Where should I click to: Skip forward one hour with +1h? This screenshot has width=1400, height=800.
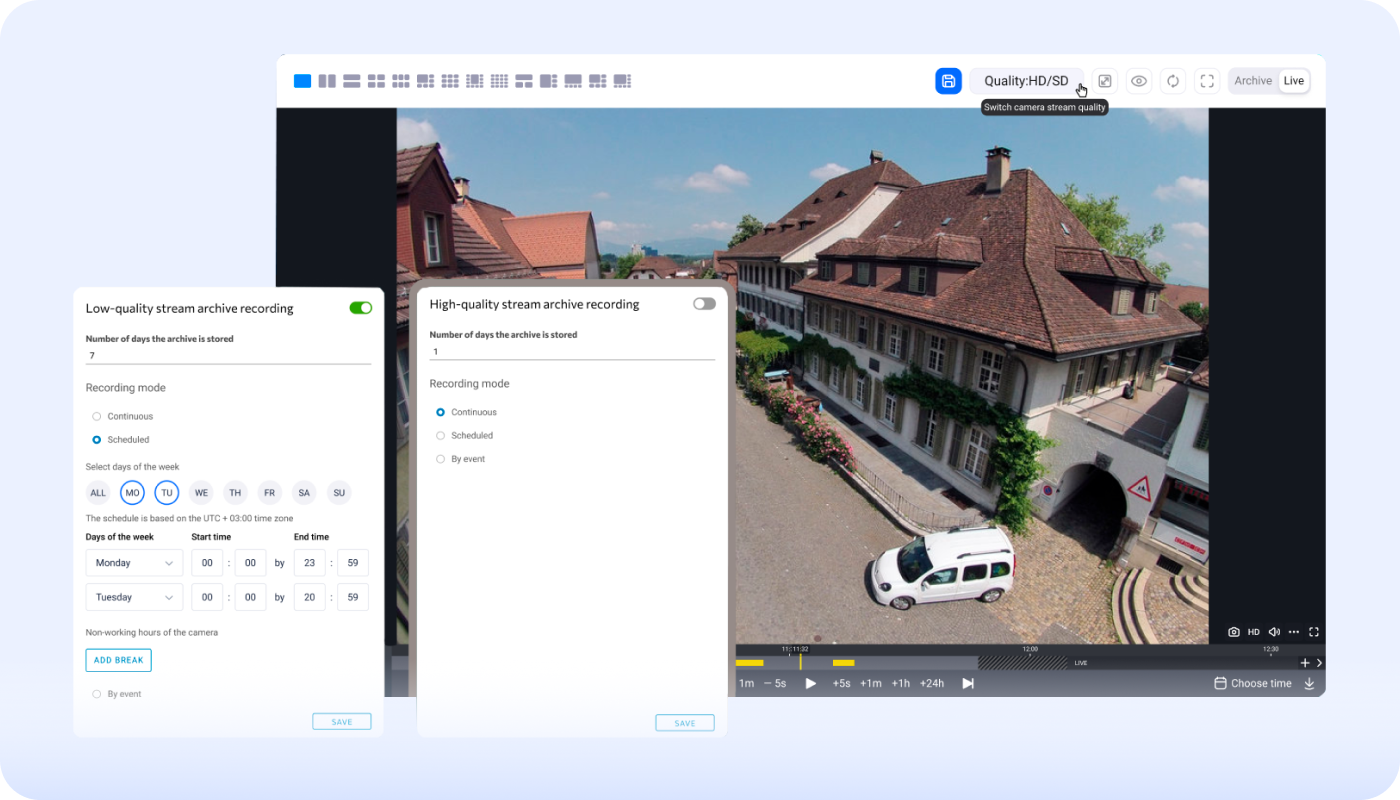pyautogui.click(x=901, y=683)
